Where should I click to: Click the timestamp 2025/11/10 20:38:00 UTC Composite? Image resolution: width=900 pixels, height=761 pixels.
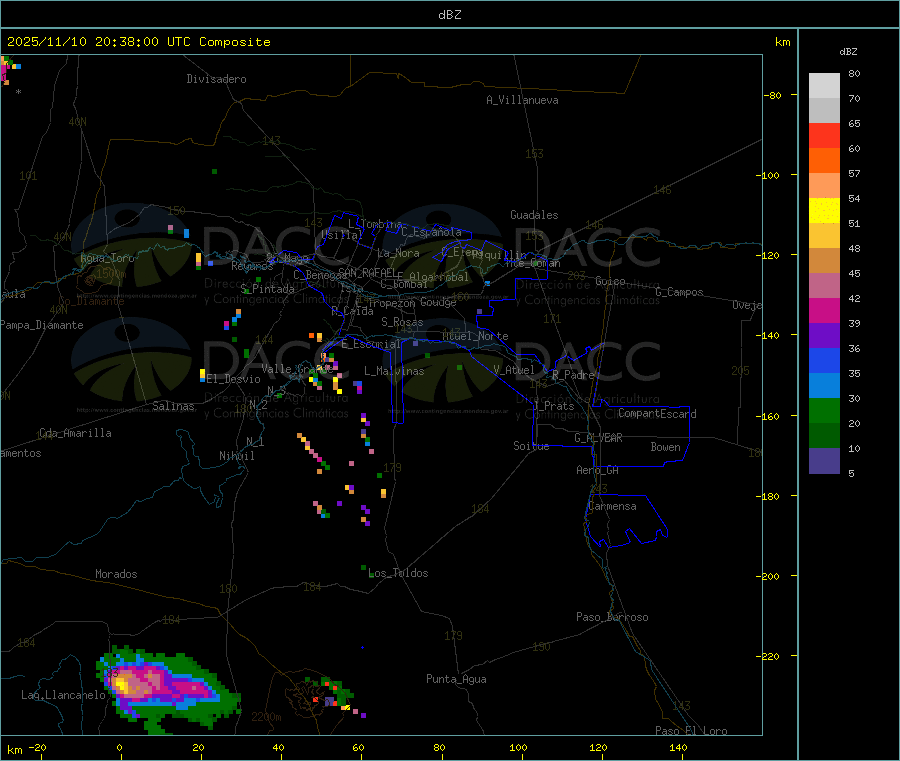[x=138, y=42]
